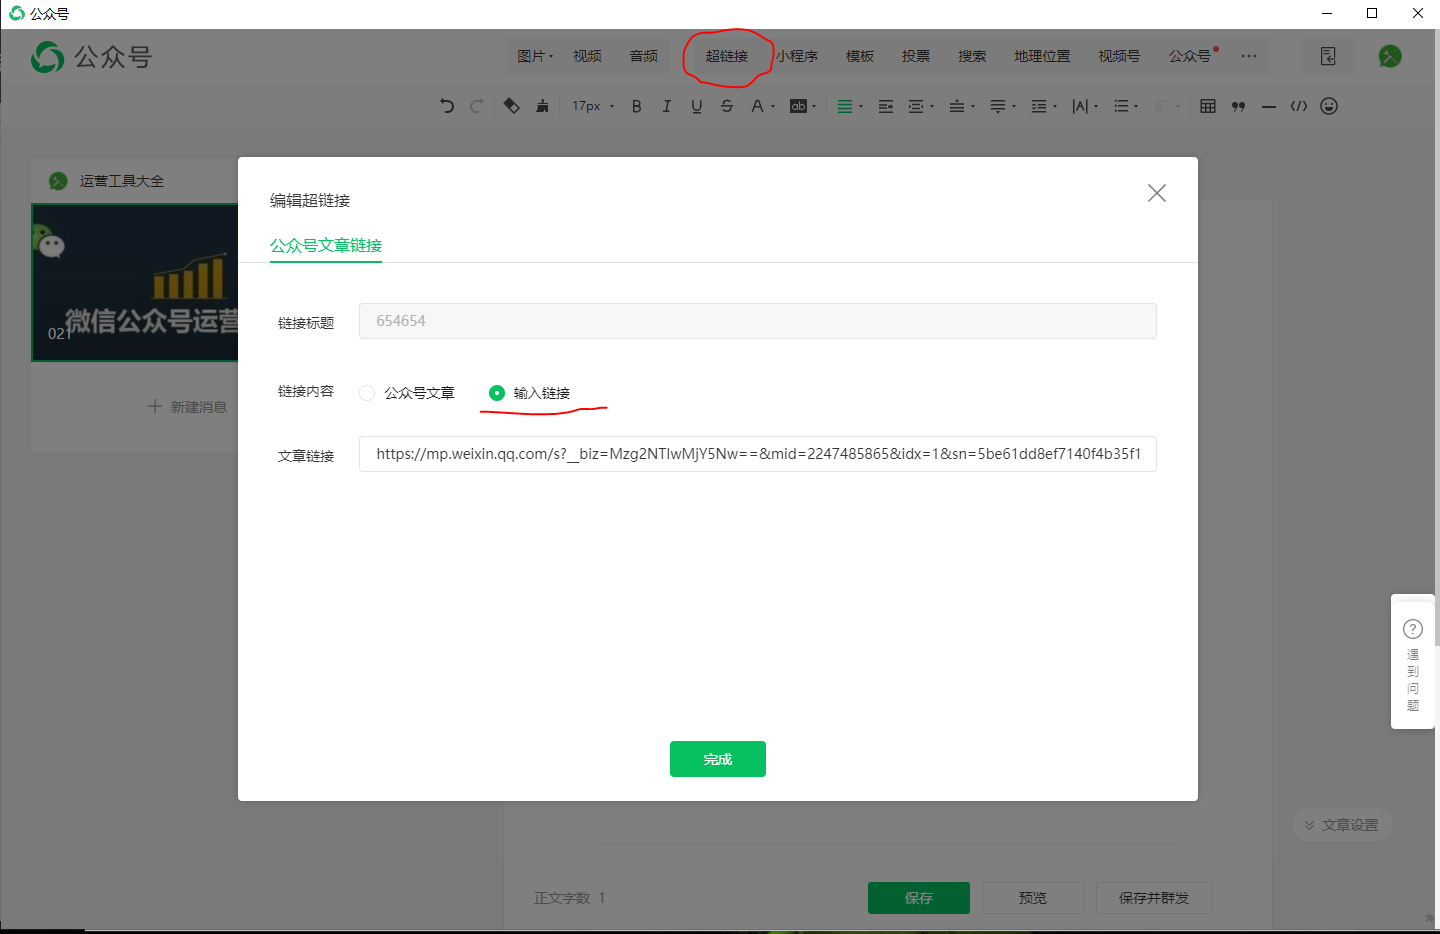Image resolution: width=1440 pixels, height=934 pixels.
Task: Insert a horizontal divider line
Action: pyautogui.click(x=1268, y=106)
